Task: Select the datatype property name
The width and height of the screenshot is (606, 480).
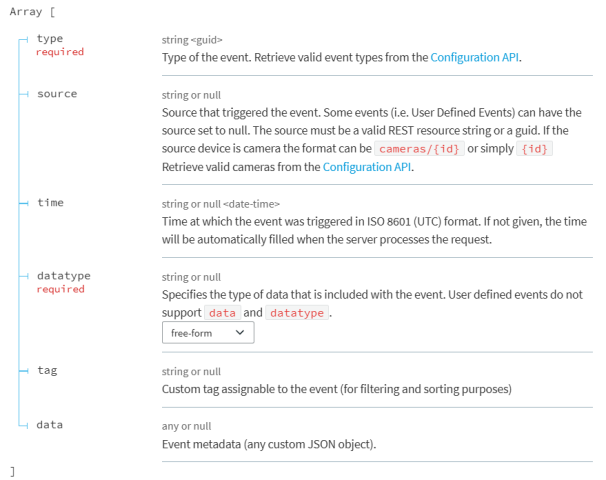Action: click(x=63, y=274)
